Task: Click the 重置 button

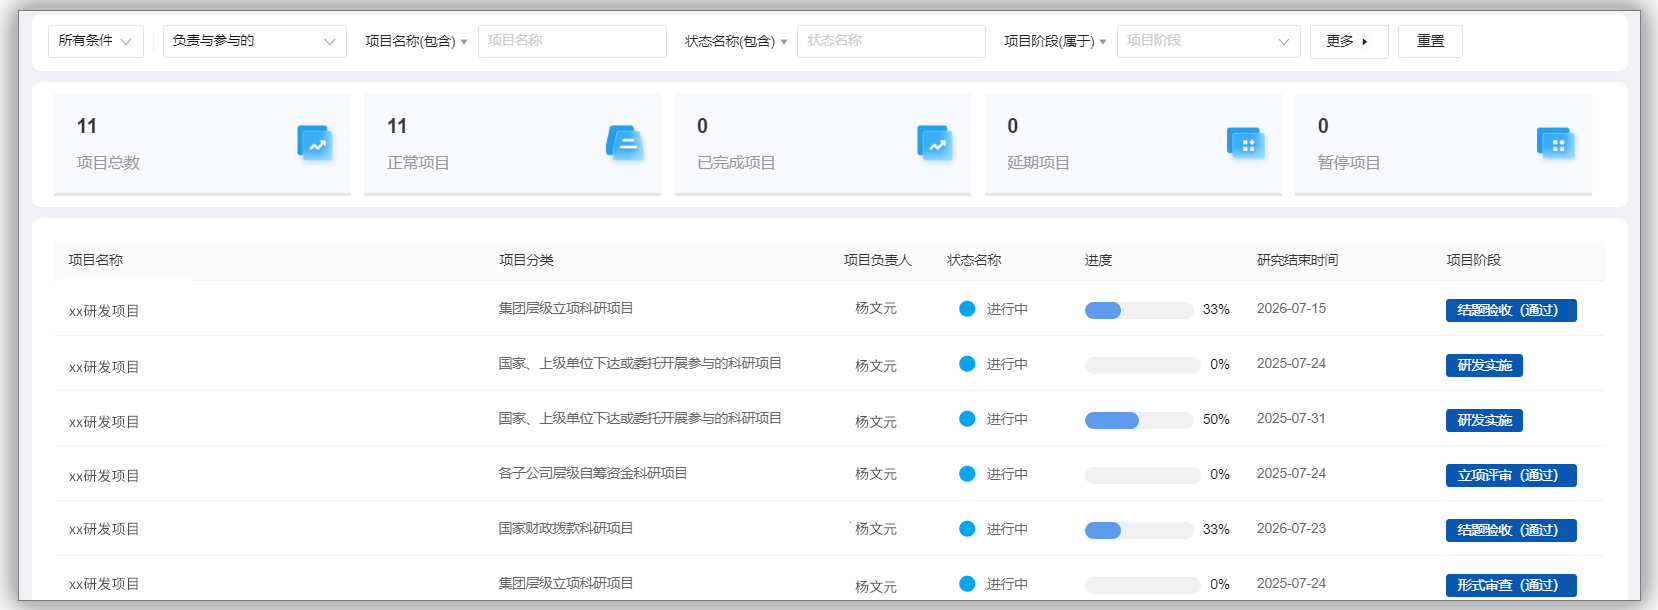Action: (x=1430, y=41)
